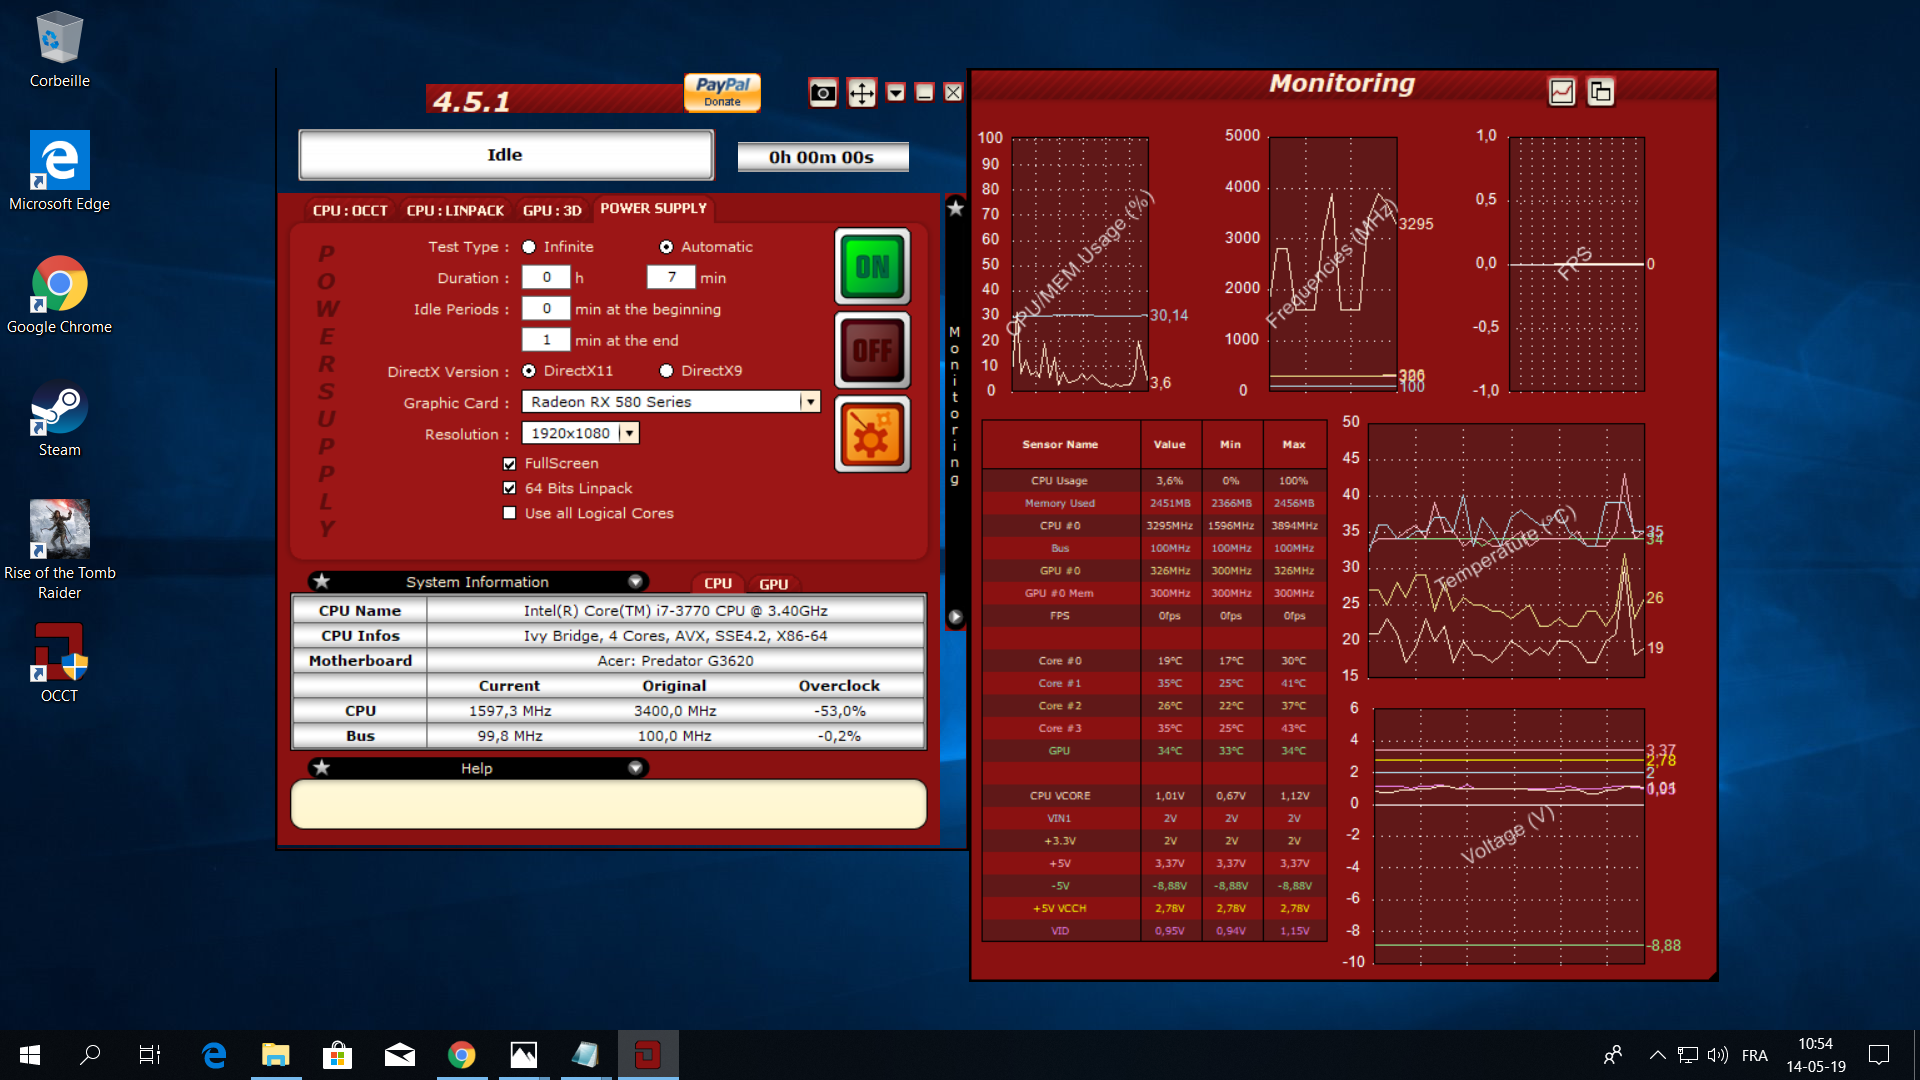Image resolution: width=1920 pixels, height=1080 pixels.
Task: Click the CPU Usage sensor row
Action: (1154, 481)
